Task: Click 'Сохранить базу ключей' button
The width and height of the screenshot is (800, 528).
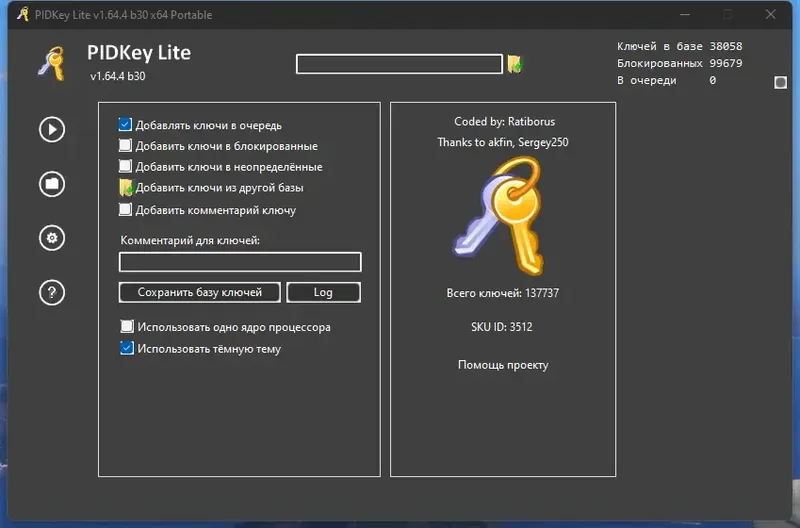Action: 199,292
